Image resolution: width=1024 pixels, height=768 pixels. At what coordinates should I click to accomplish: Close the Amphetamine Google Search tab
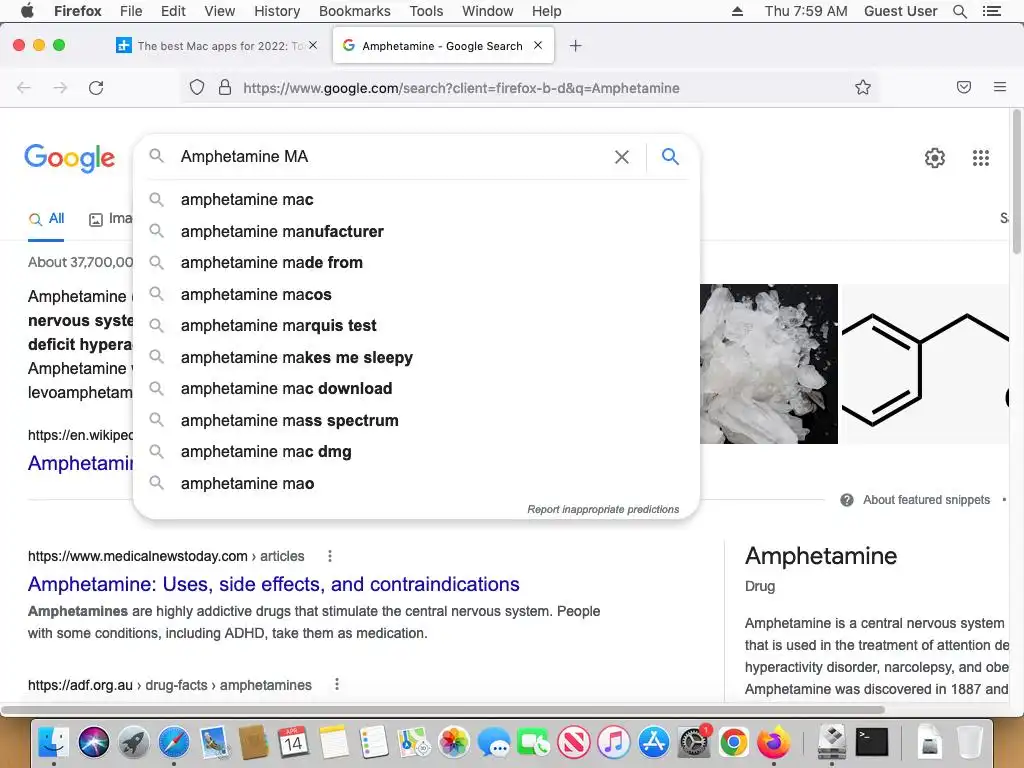537,45
